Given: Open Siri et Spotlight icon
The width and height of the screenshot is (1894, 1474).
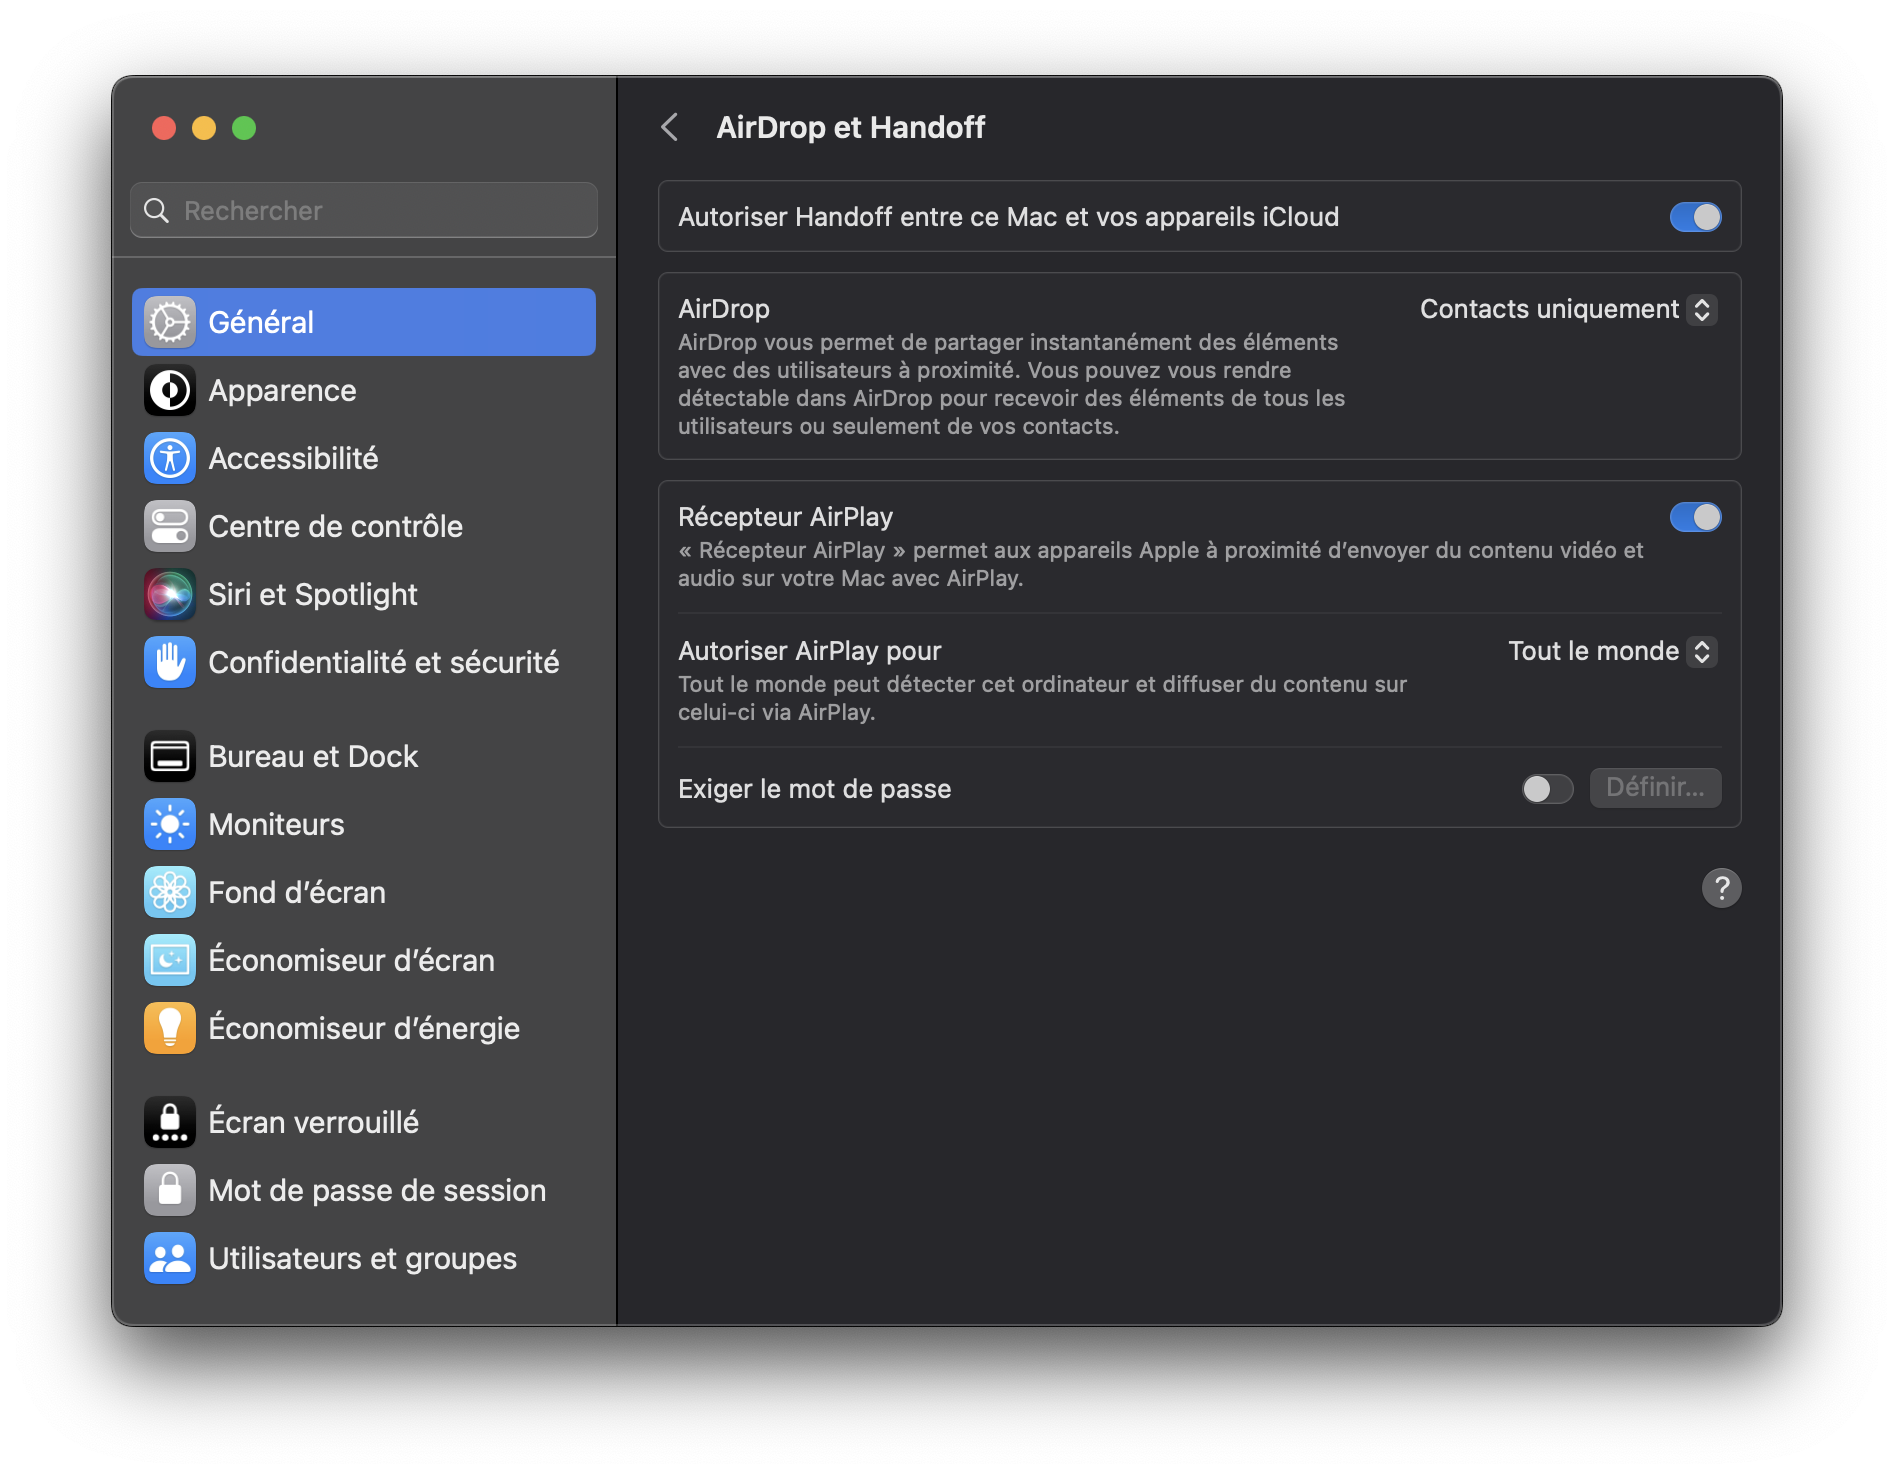Looking at the screenshot, I should (x=170, y=594).
